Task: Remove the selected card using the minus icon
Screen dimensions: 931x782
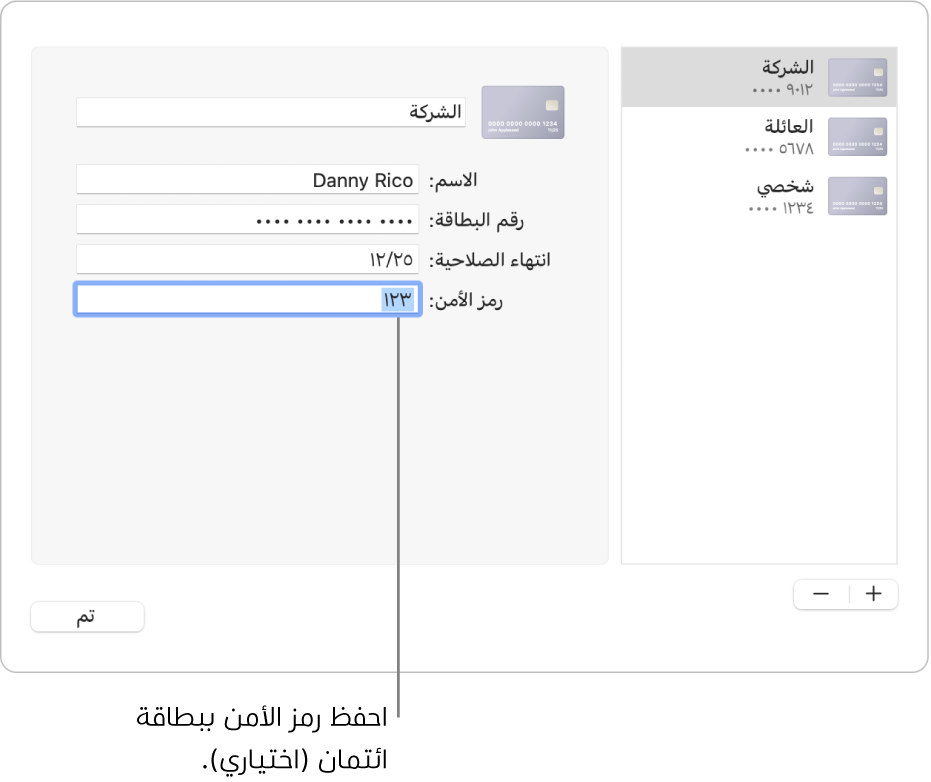Action: tap(820, 594)
